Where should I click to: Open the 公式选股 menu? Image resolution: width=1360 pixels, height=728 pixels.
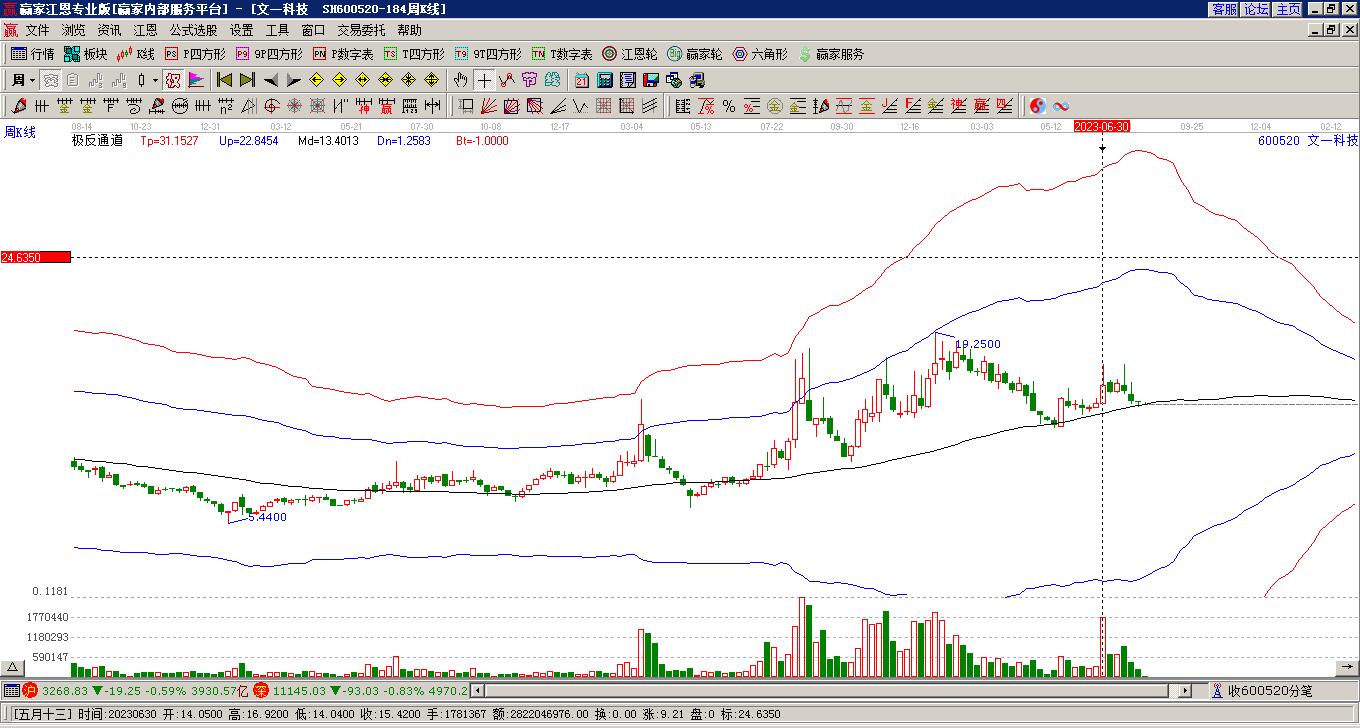tap(193, 31)
